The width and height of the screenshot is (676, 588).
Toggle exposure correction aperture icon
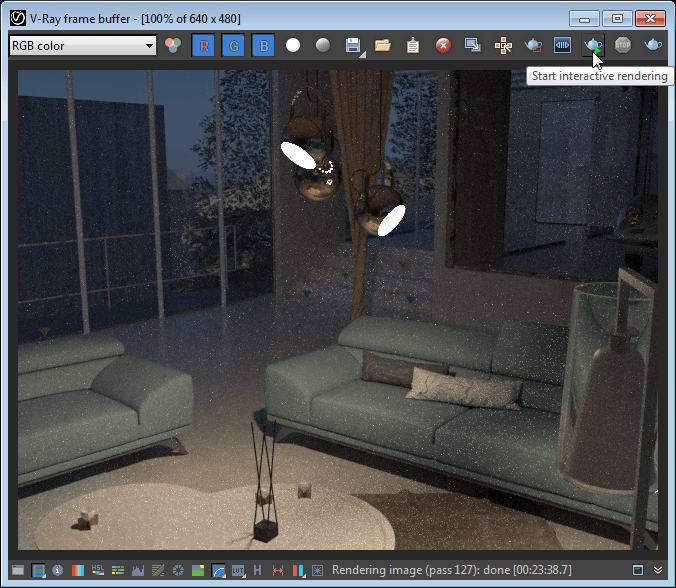[178, 570]
